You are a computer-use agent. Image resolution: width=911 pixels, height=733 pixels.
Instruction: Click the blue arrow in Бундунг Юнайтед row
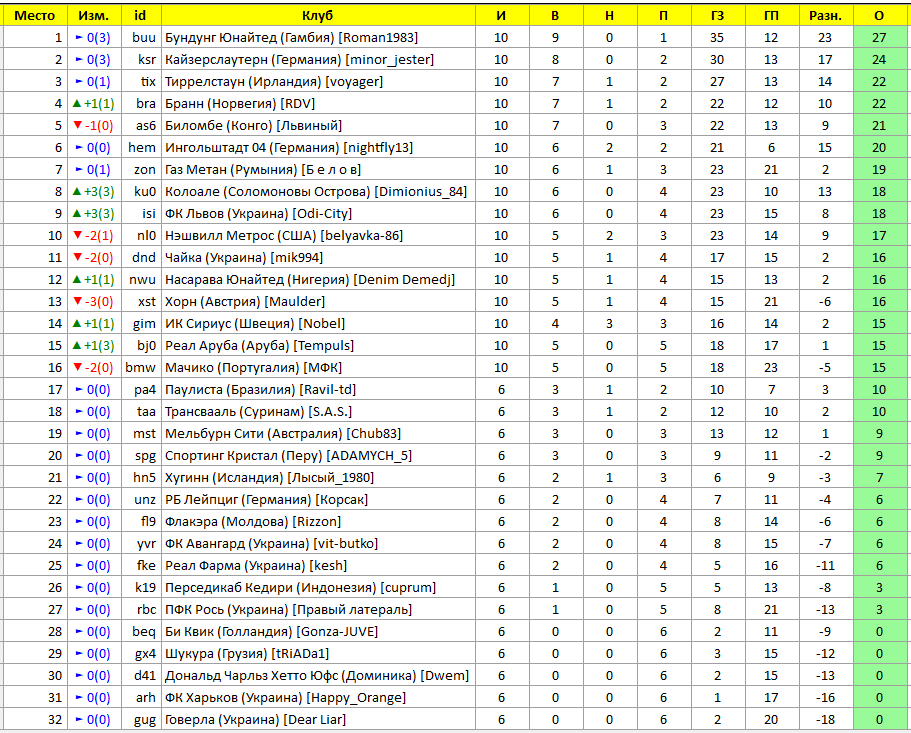coord(80,38)
